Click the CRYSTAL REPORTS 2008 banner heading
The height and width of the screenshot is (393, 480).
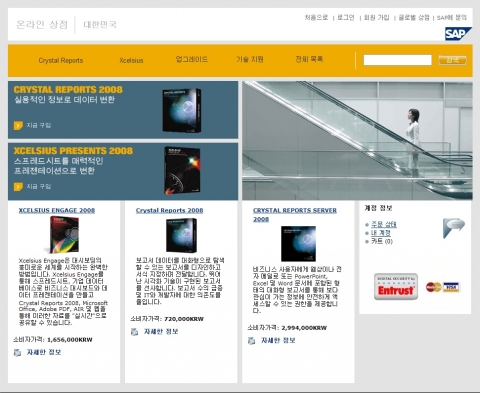pyautogui.click(x=68, y=90)
